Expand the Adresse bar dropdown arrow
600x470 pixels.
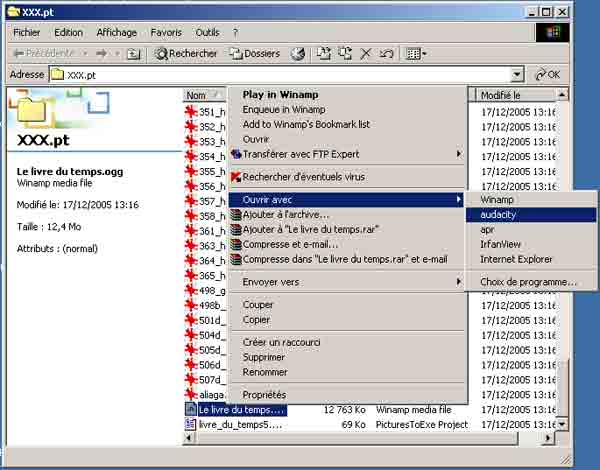coord(517,75)
